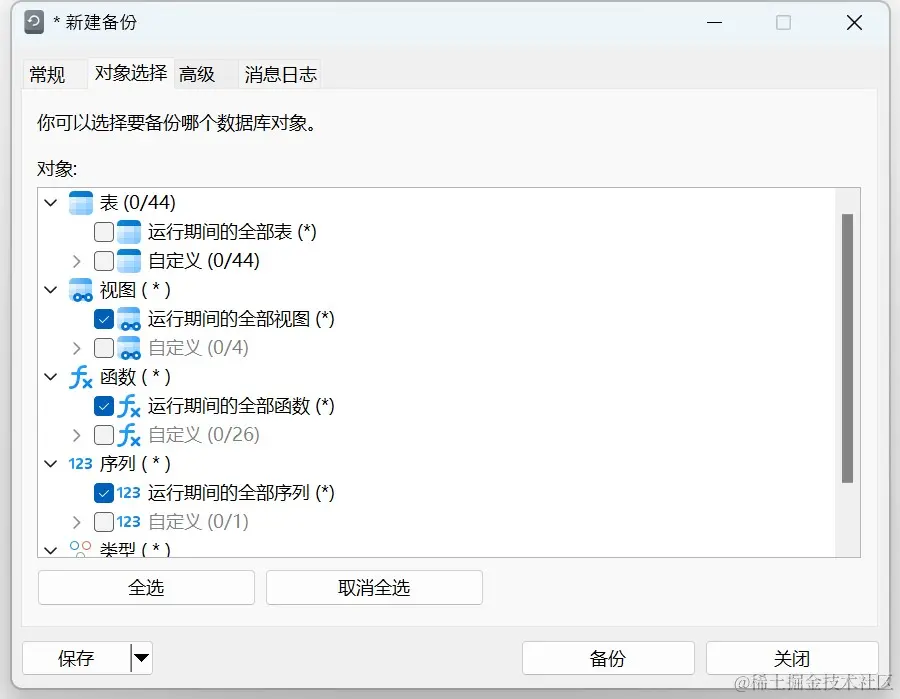Select the 序列 ( * ) label
The height and width of the screenshot is (699, 900).
[x=135, y=464]
